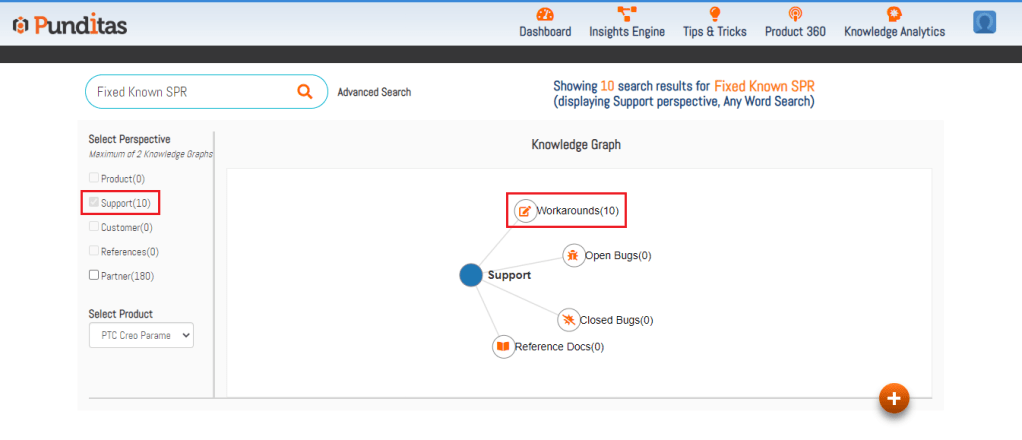Open the Advanced Search link
Screen dimensions: 1022x440
pos(374,92)
